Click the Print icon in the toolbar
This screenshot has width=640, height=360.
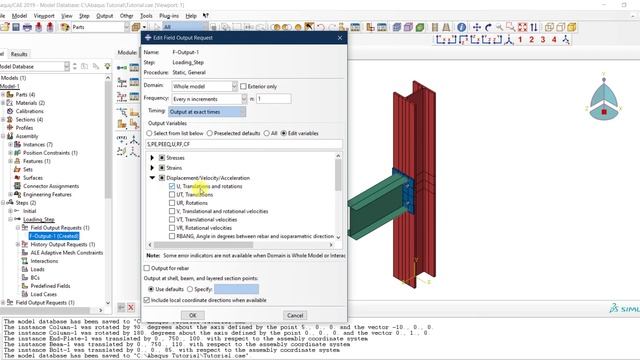click(27, 27)
